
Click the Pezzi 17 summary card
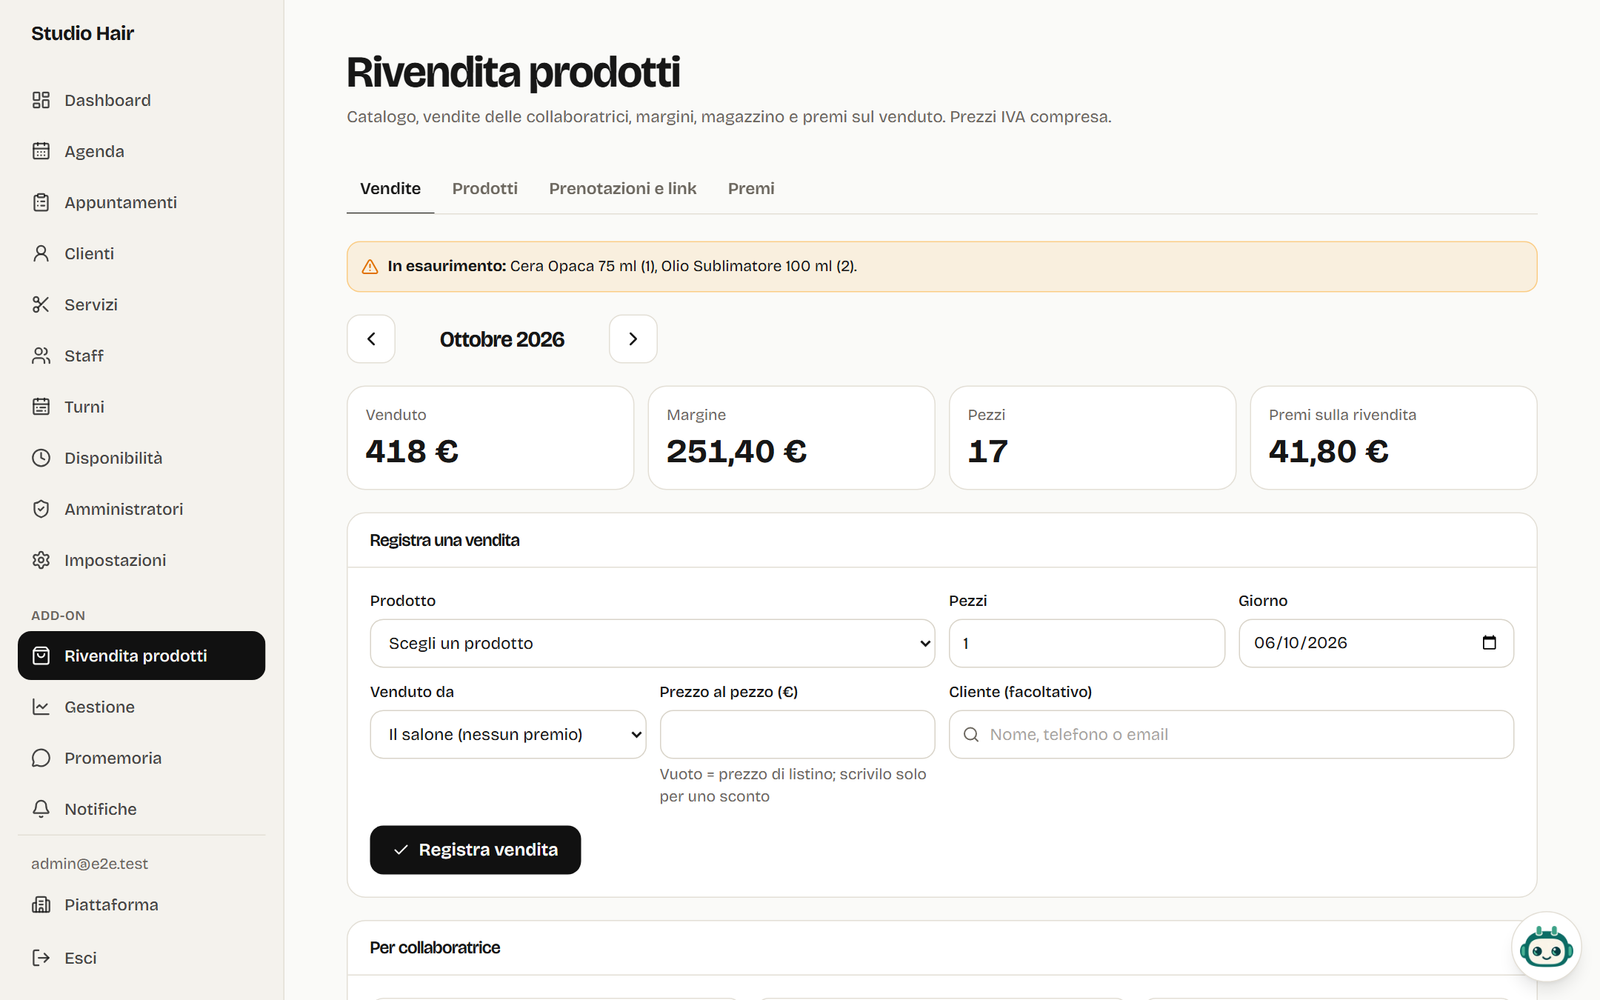click(x=1092, y=438)
